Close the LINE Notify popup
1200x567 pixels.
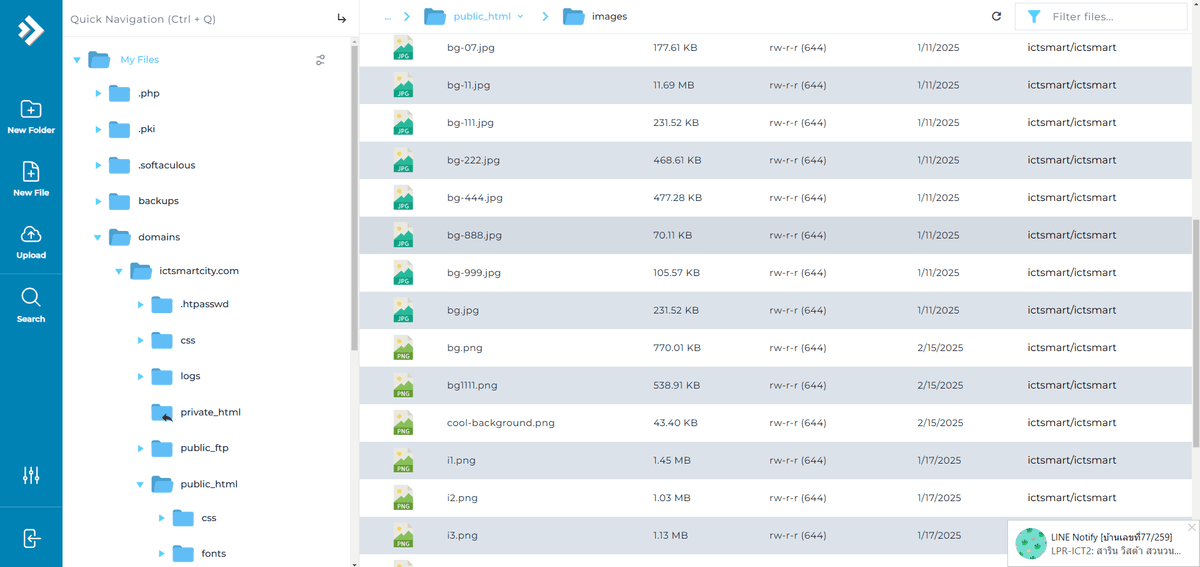[x=1191, y=527]
